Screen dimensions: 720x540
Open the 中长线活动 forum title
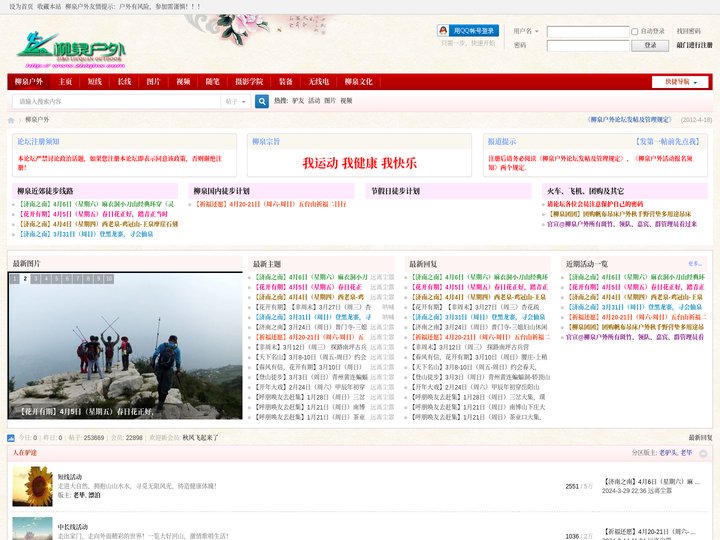coord(73,527)
